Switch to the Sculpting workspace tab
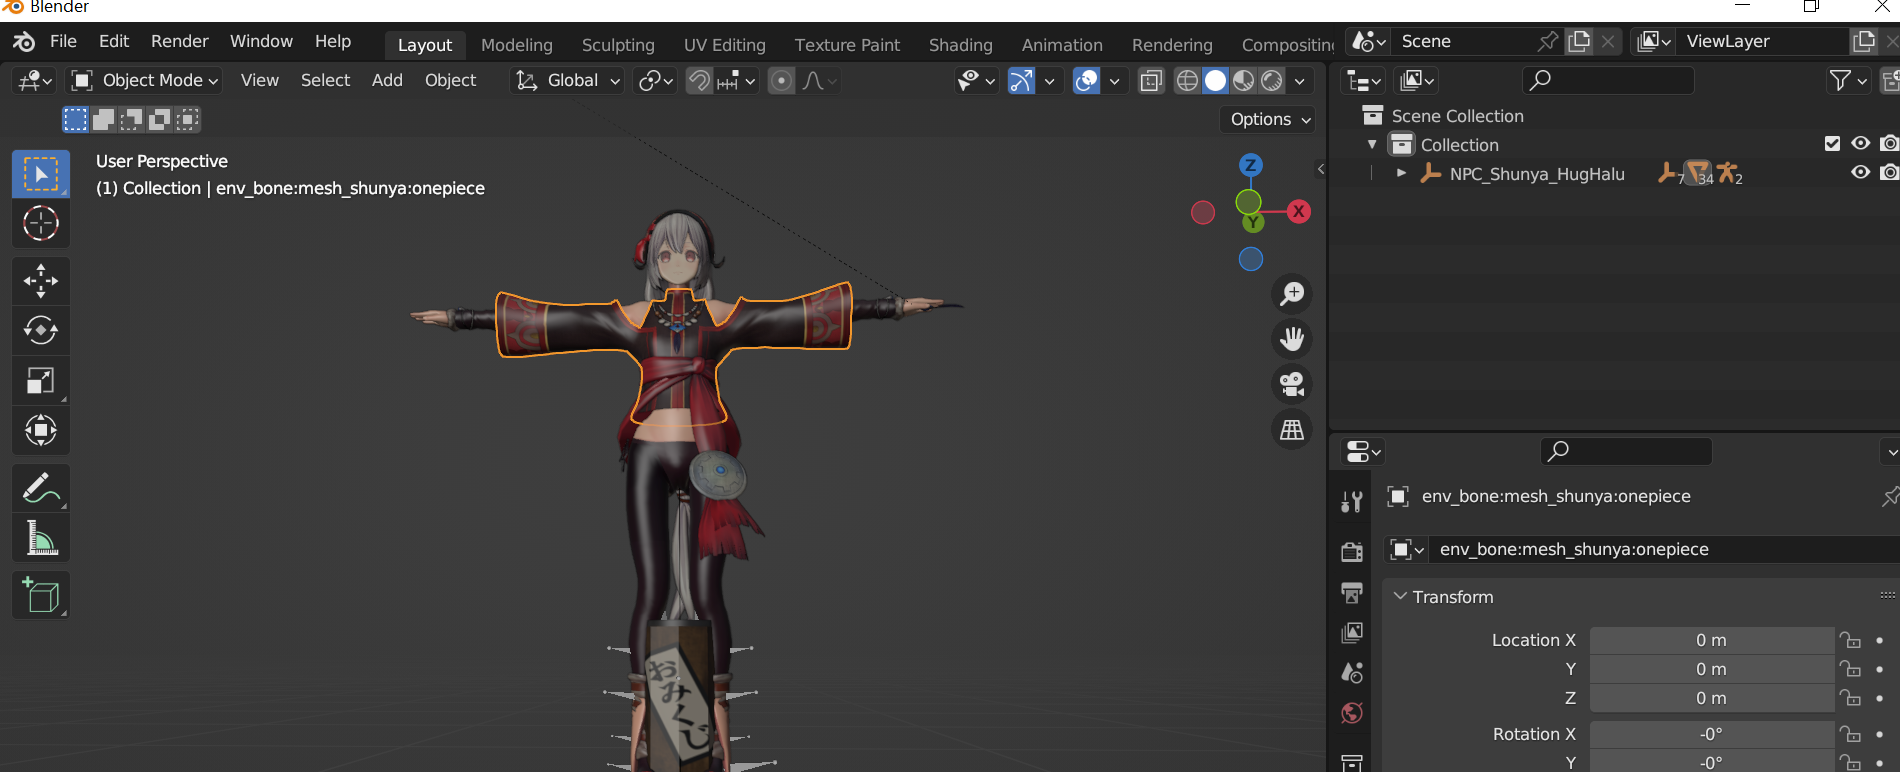This screenshot has width=1900, height=772. [618, 45]
